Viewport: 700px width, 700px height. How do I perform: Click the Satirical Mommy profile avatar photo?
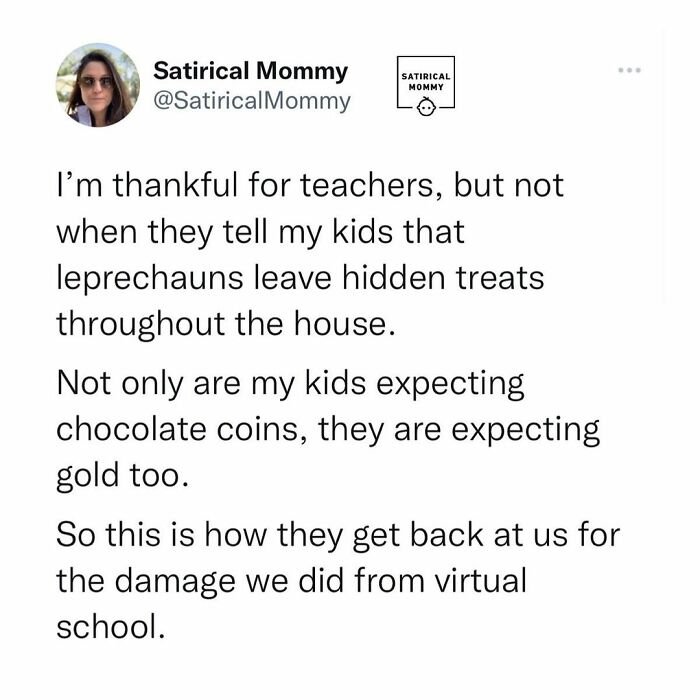98,85
